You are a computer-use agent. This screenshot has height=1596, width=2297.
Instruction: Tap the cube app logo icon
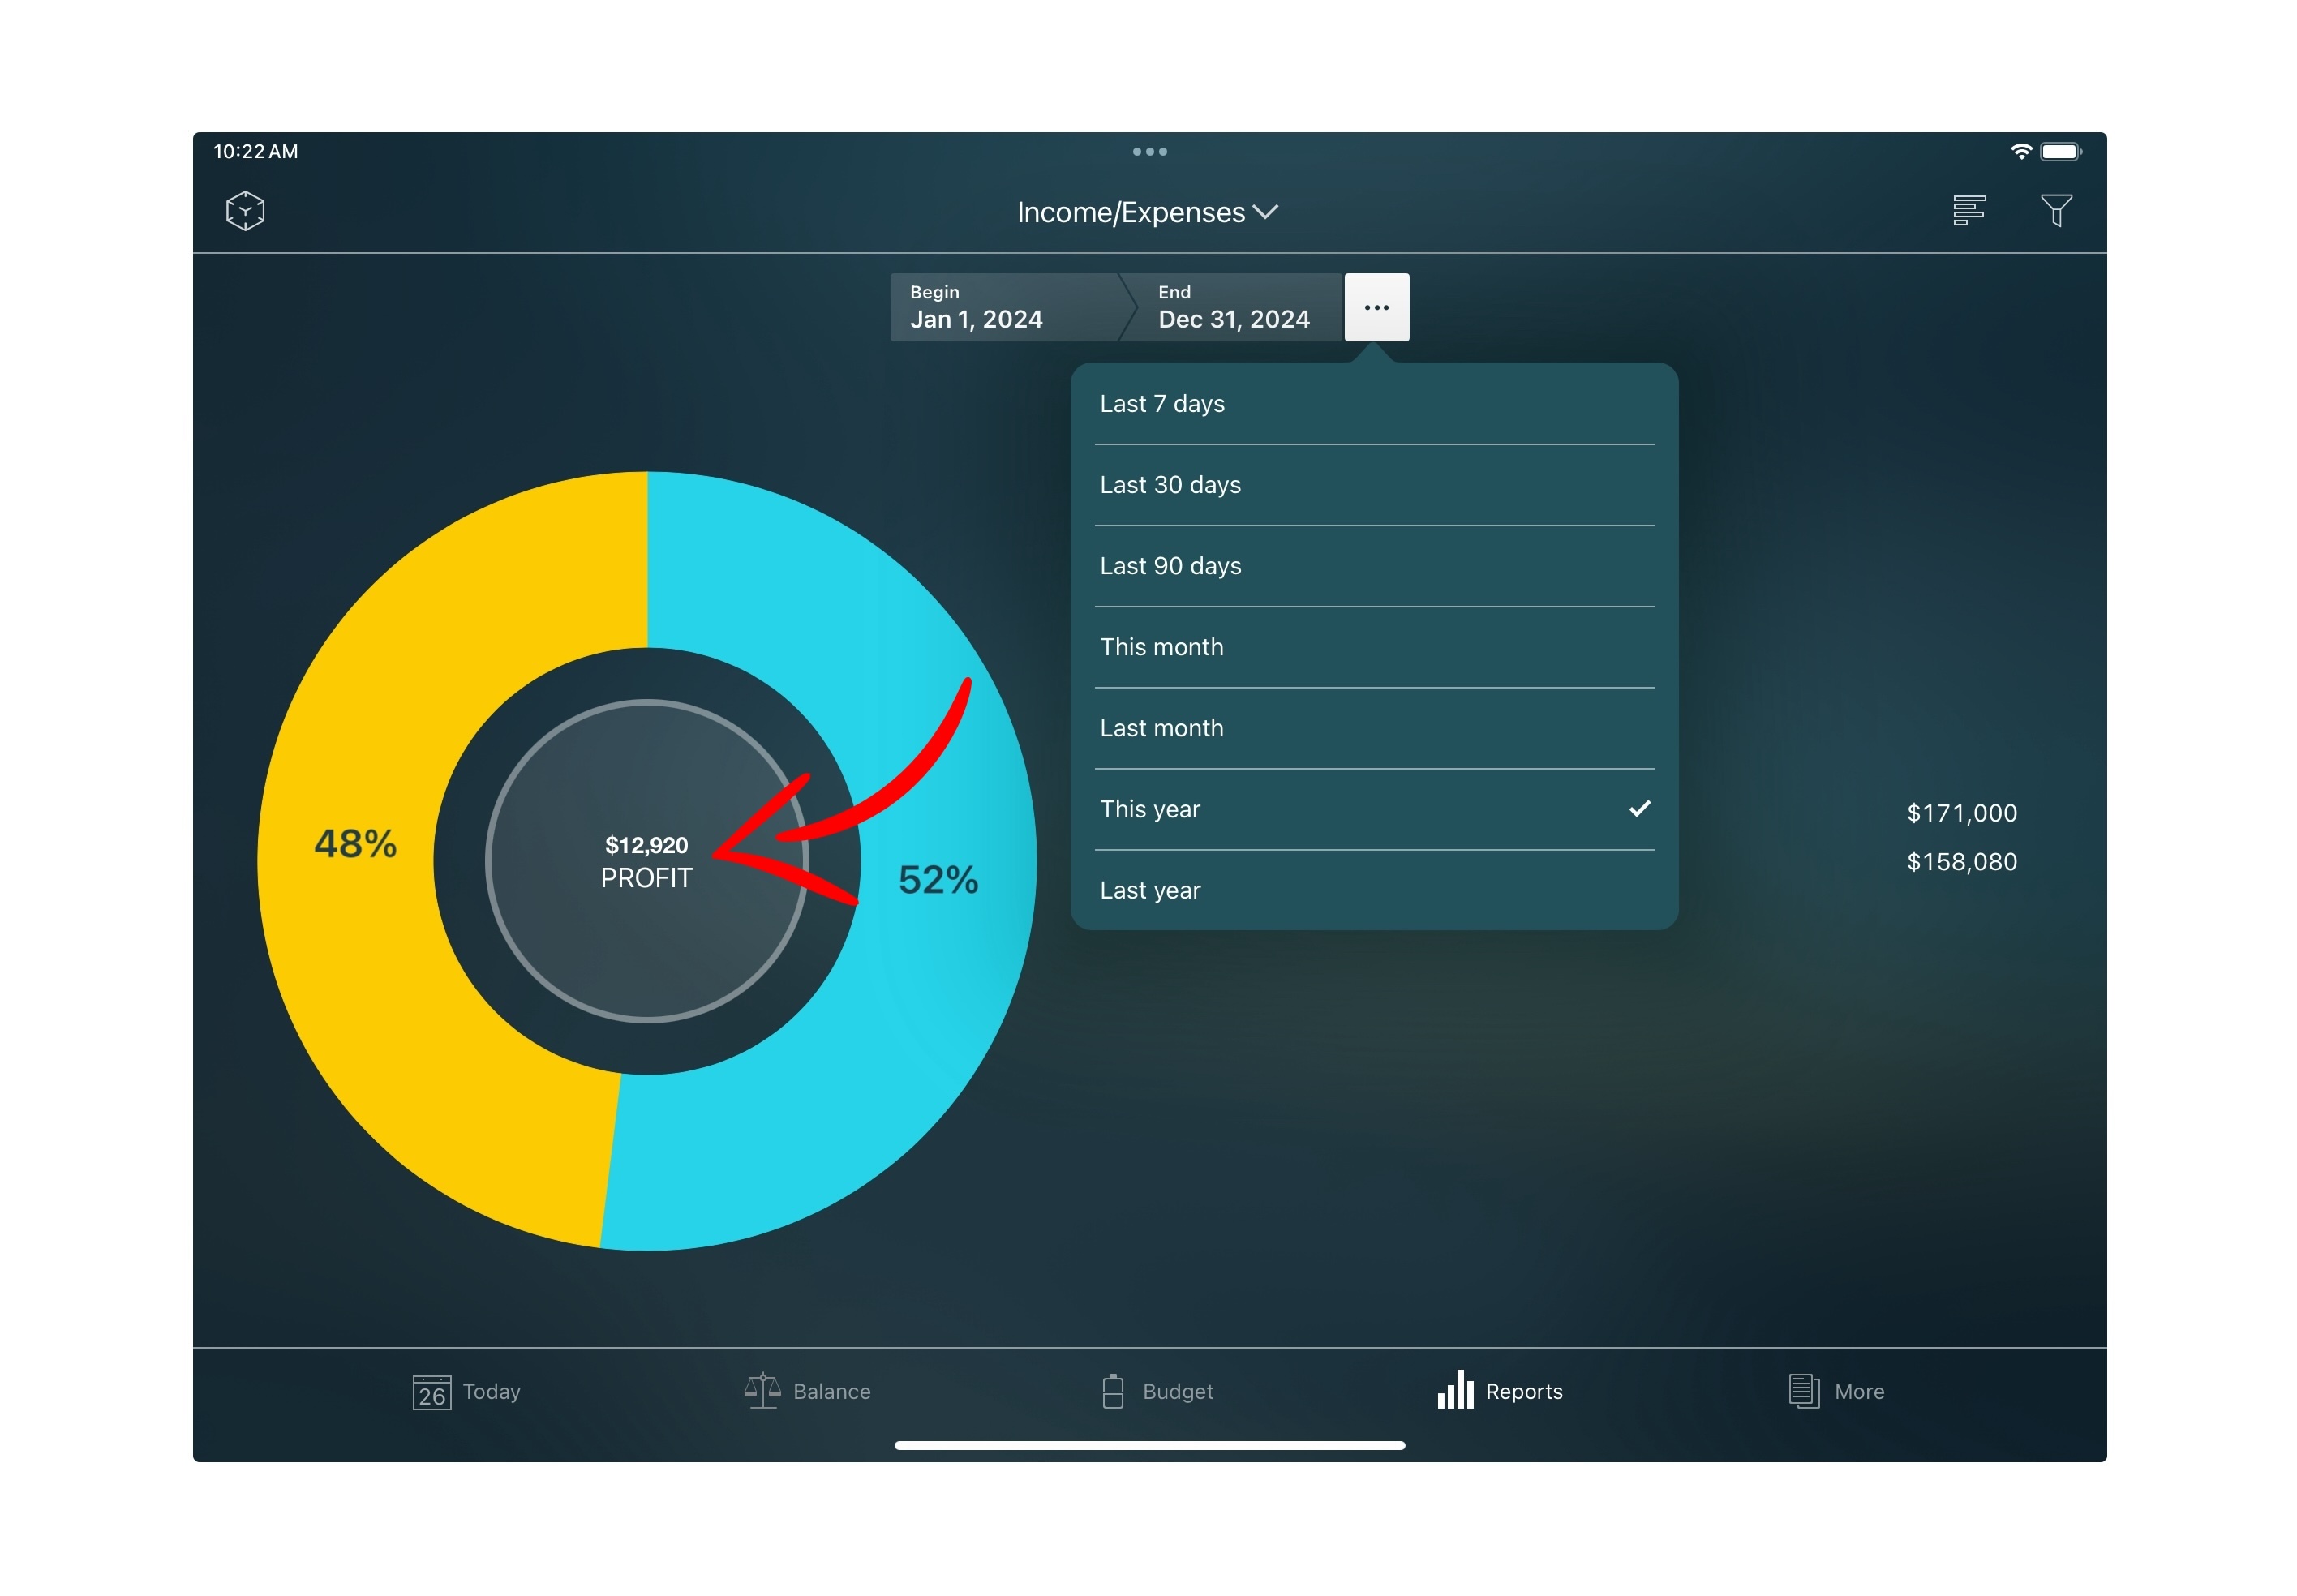[x=245, y=211]
